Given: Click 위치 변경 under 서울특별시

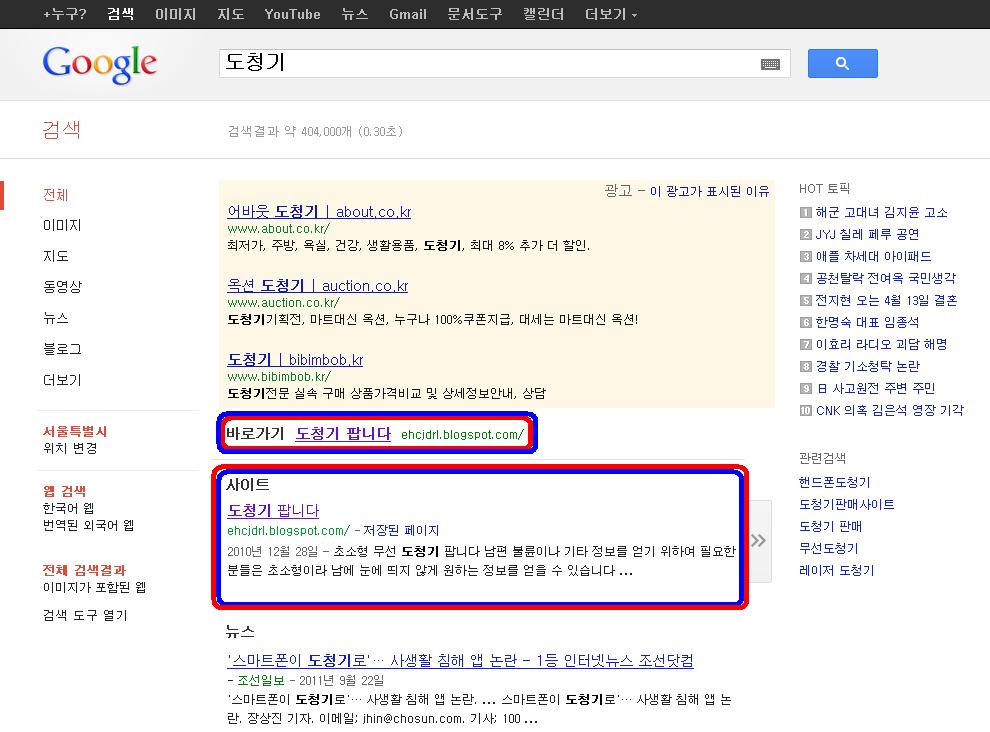Looking at the screenshot, I should [x=70, y=448].
